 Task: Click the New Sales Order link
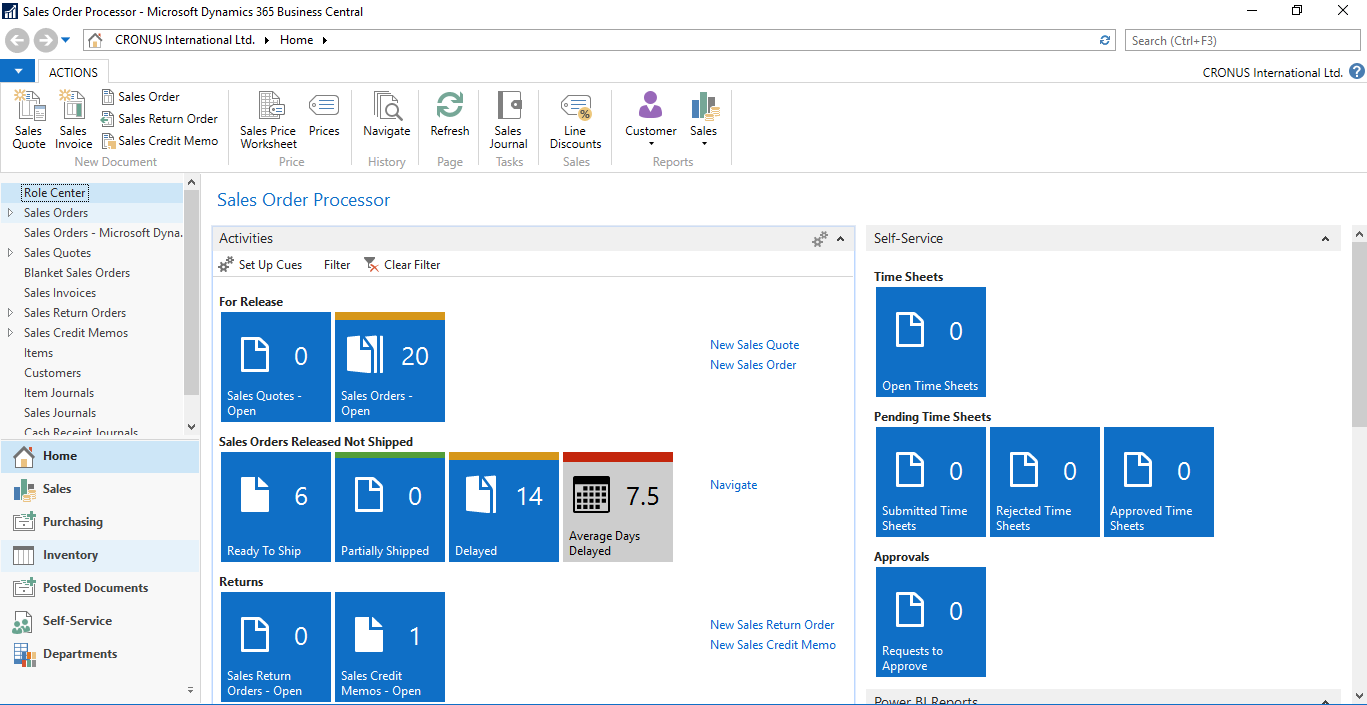coord(753,365)
